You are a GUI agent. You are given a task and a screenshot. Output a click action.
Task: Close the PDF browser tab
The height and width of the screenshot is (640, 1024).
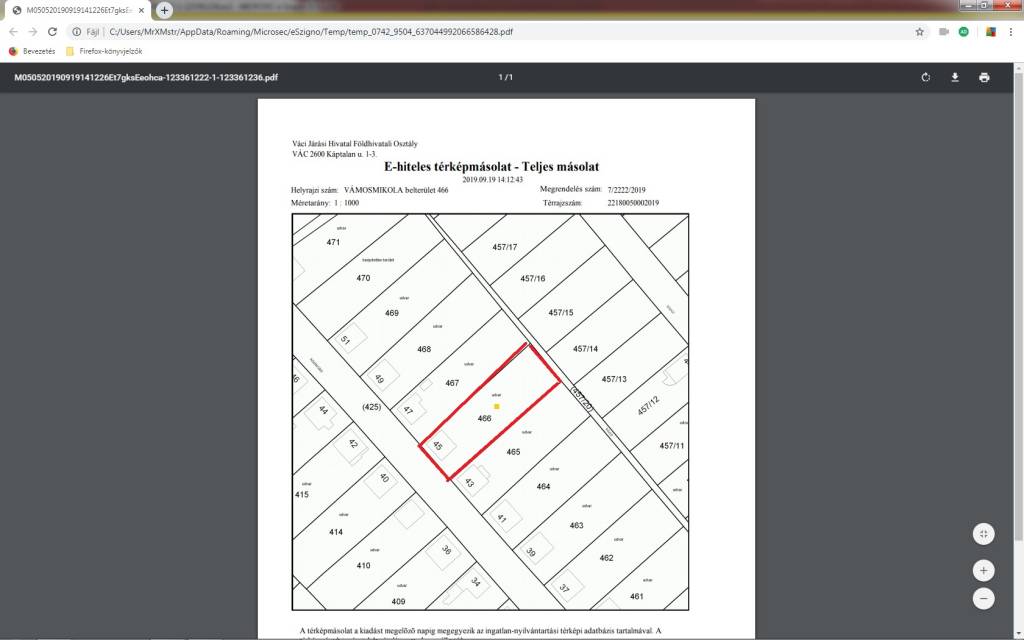[x=141, y=10]
